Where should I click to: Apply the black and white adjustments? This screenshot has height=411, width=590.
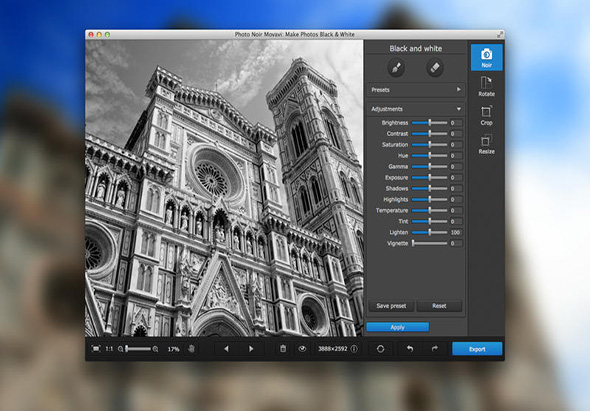(x=397, y=327)
